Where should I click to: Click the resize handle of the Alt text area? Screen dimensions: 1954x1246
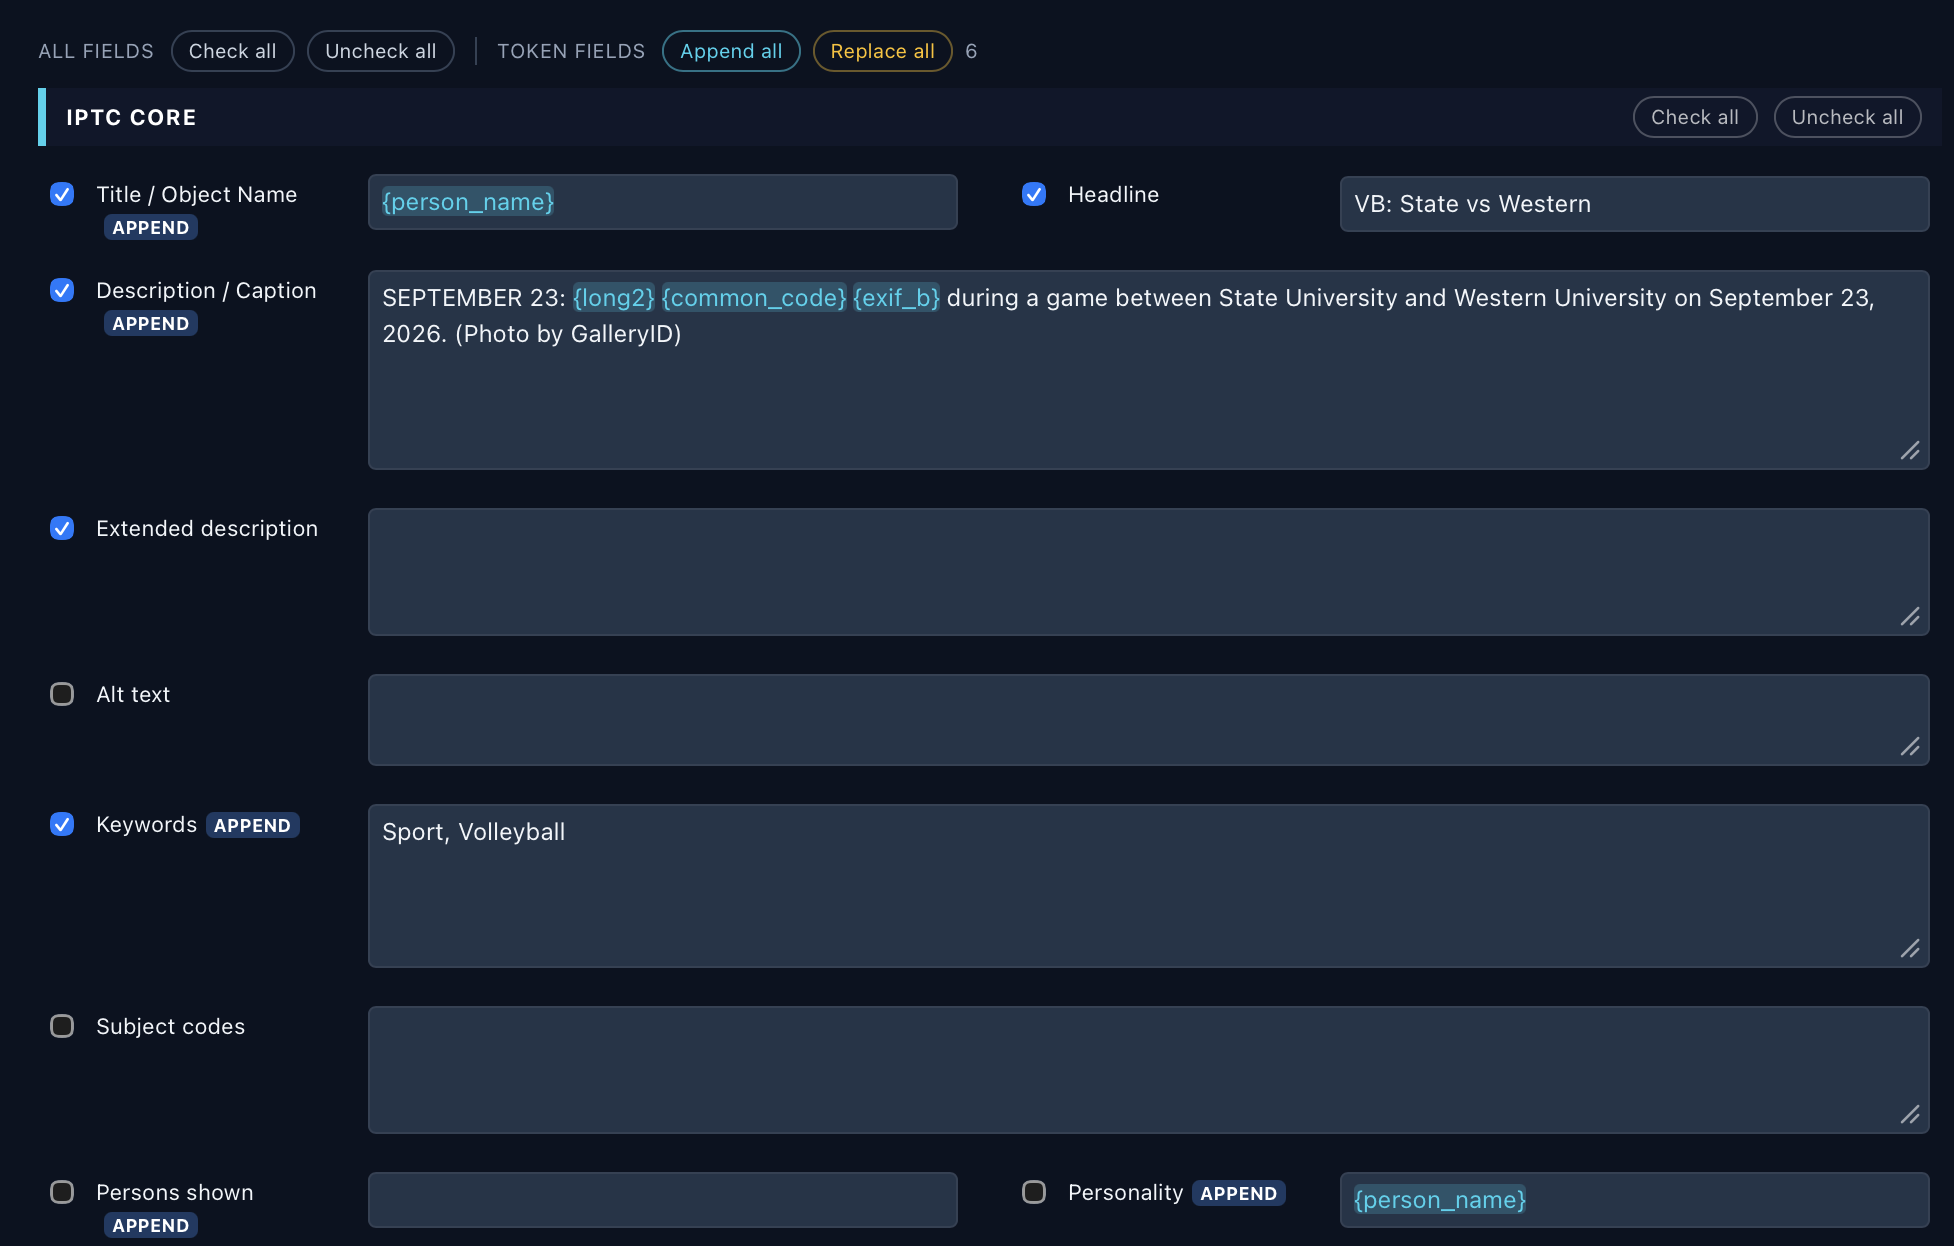1910,747
